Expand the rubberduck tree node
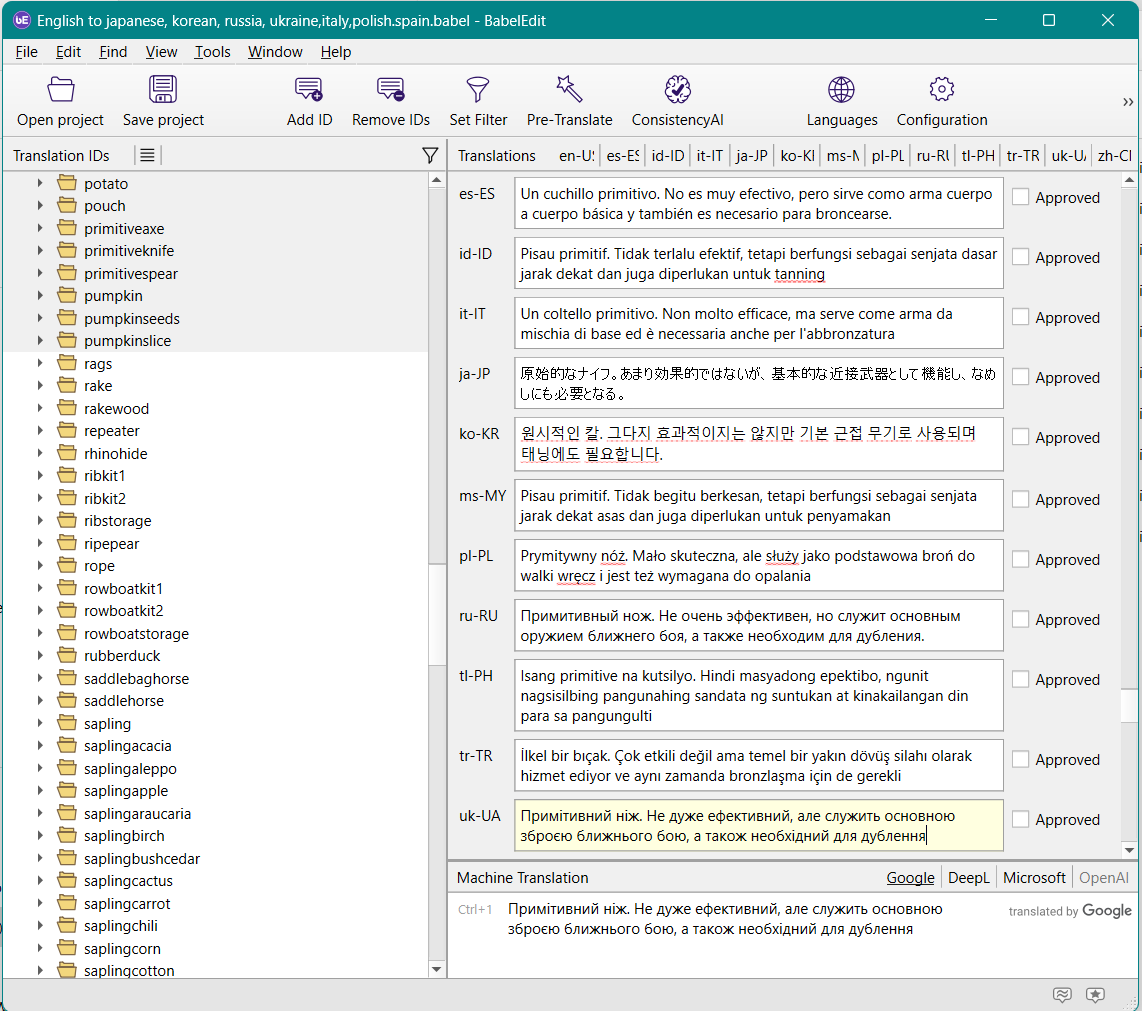The height and width of the screenshot is (1011, 1142). [x=40, y=656]
